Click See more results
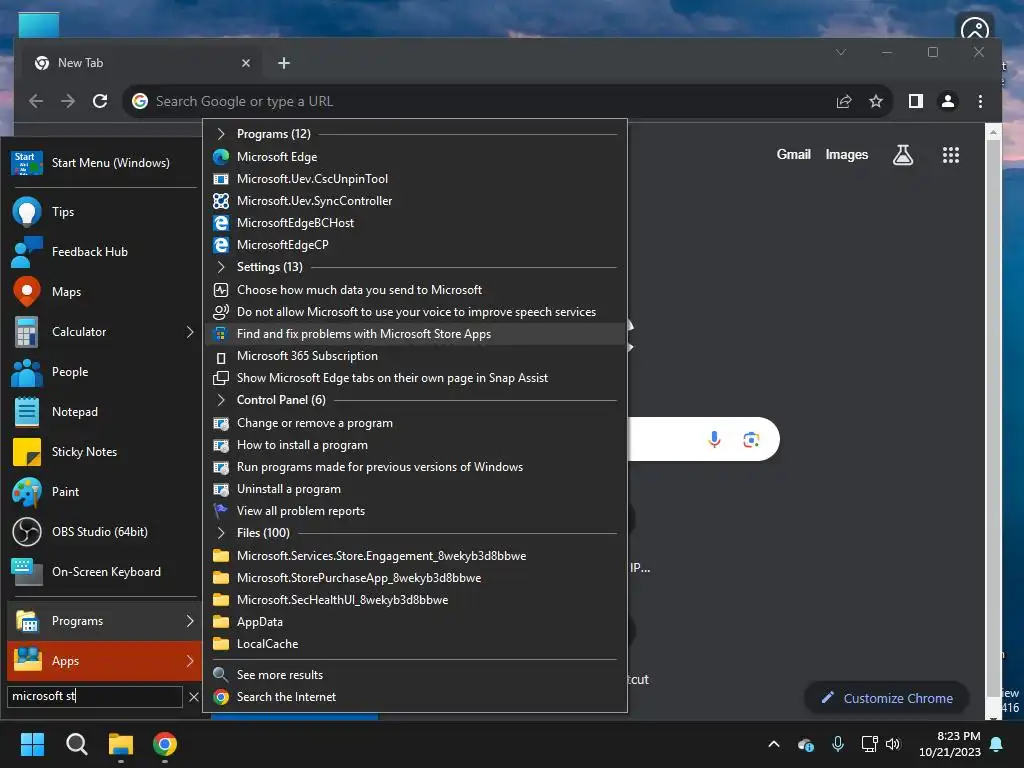 [415, 675]
